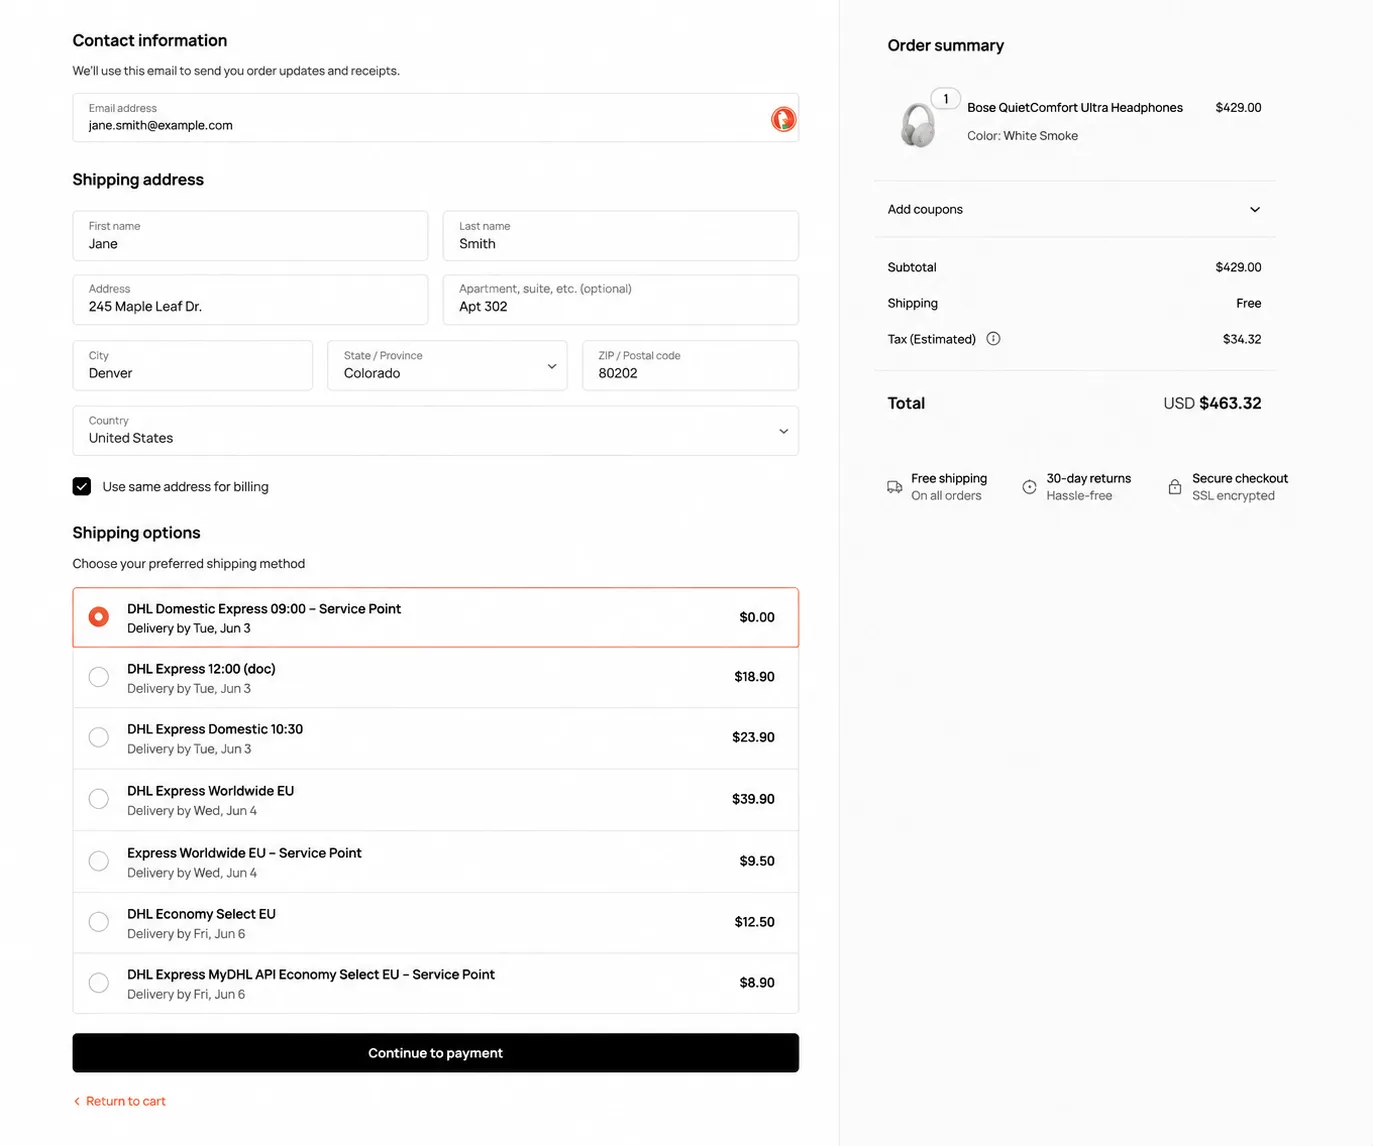Click the $23.90 shipping price
The image size is (1373, 1146).
[753, 737]
